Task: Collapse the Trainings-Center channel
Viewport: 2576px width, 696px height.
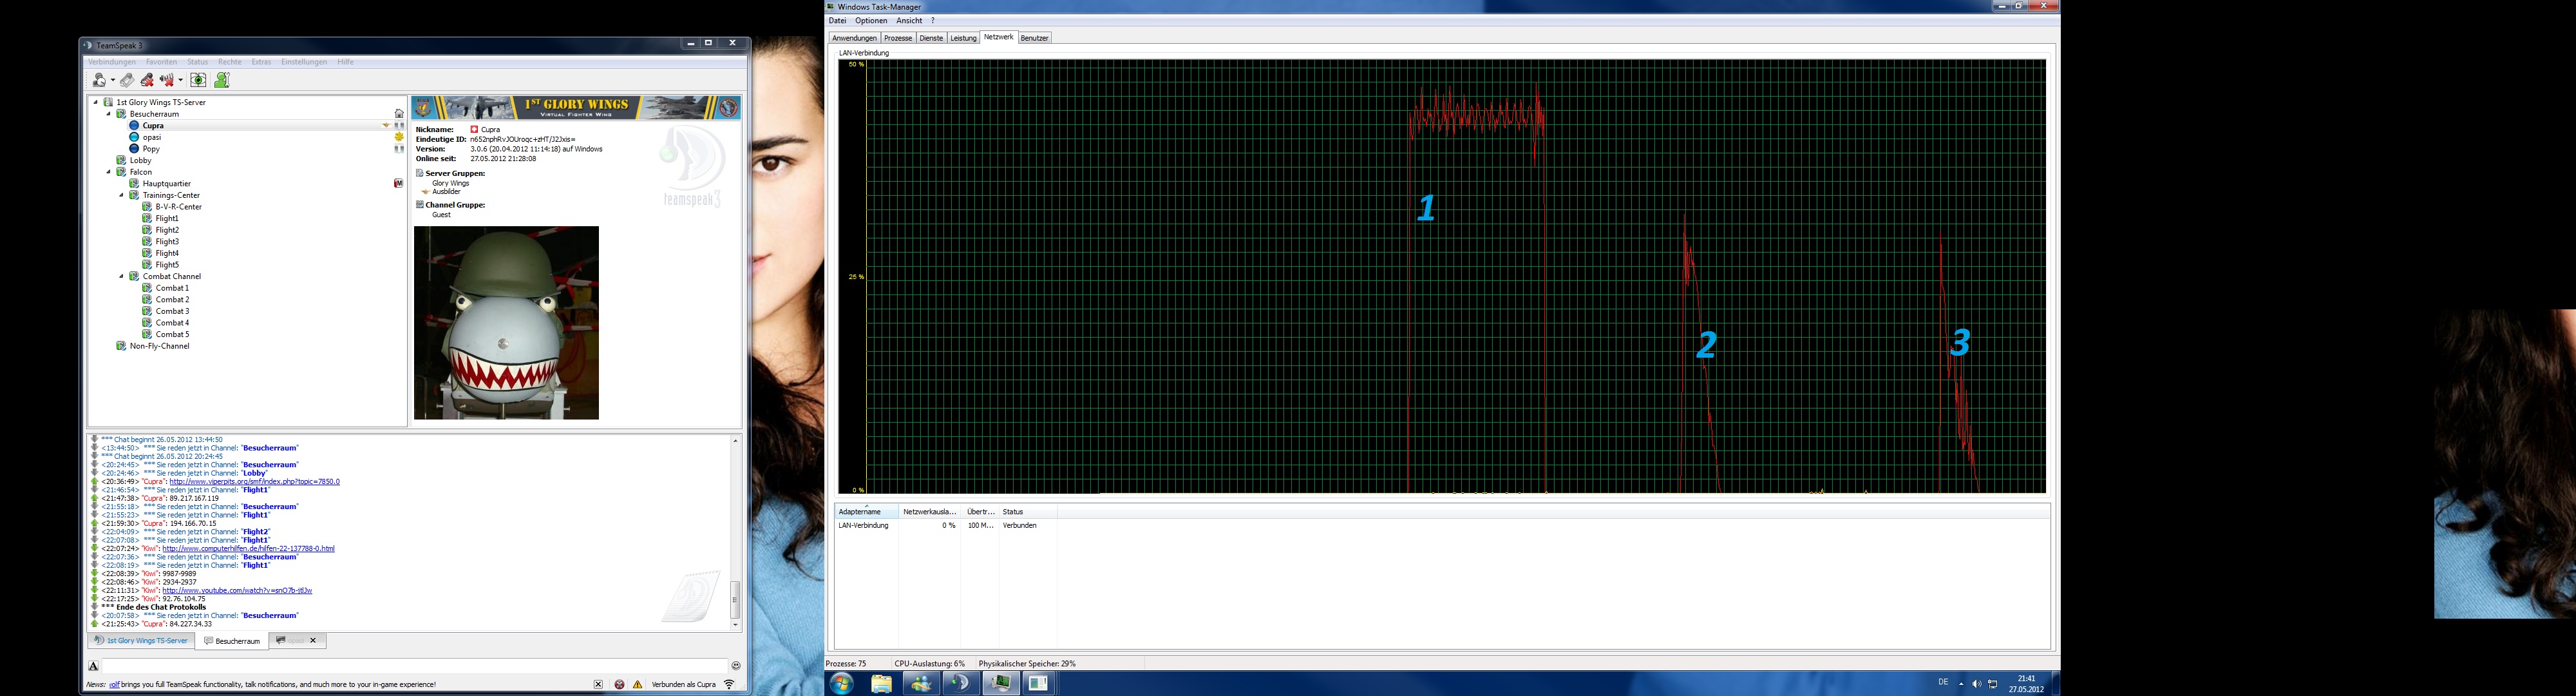Action: click(x=123, y=195)
